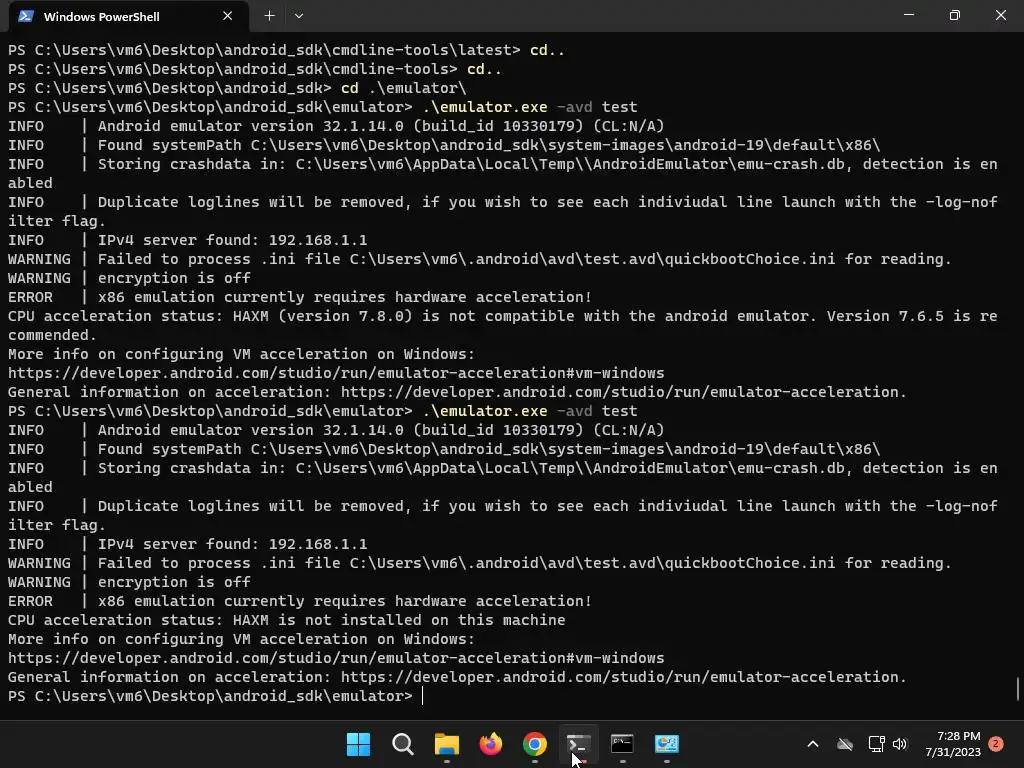Close the Windows PowerShell tab
1024x768 pixels.
click(227, 16)
